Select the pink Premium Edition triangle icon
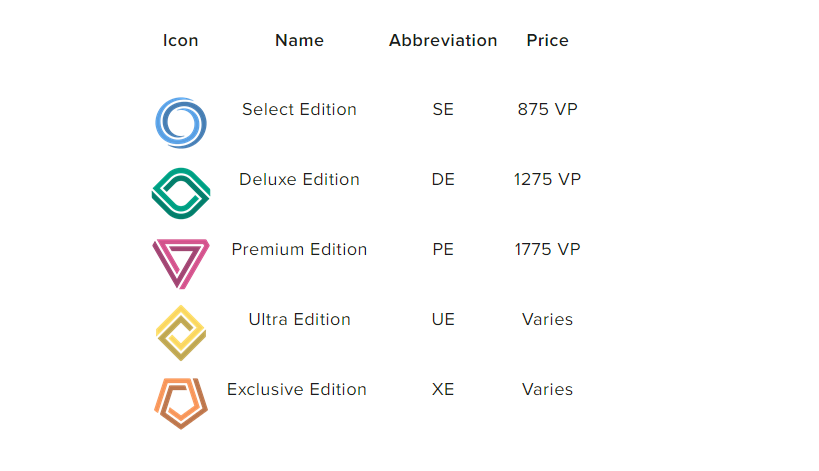The width and height of the screenshot is (819, 471). (181, 263)
